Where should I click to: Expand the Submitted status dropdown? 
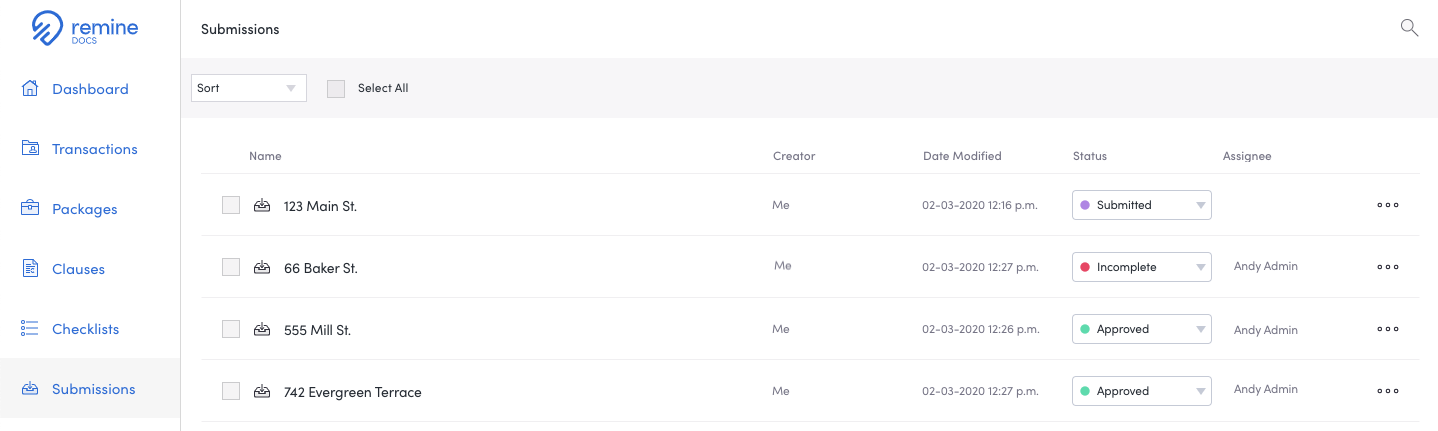click(x=1142, y=205)
